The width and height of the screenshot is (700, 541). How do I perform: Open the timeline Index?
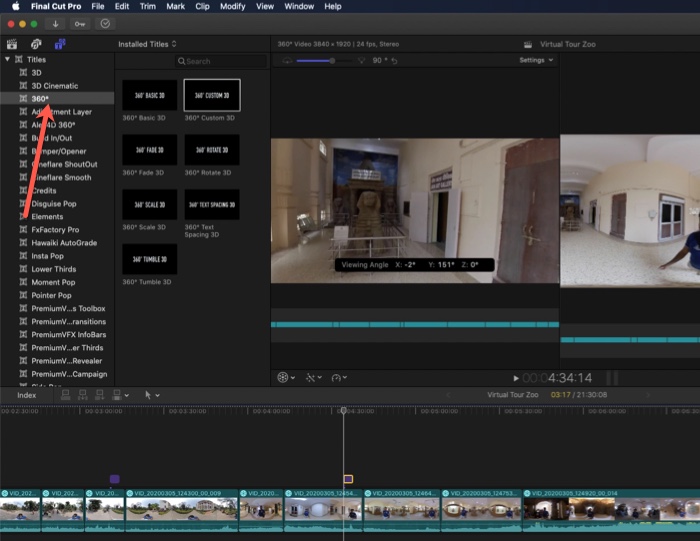pyautogui.click(x=26, y=395)
